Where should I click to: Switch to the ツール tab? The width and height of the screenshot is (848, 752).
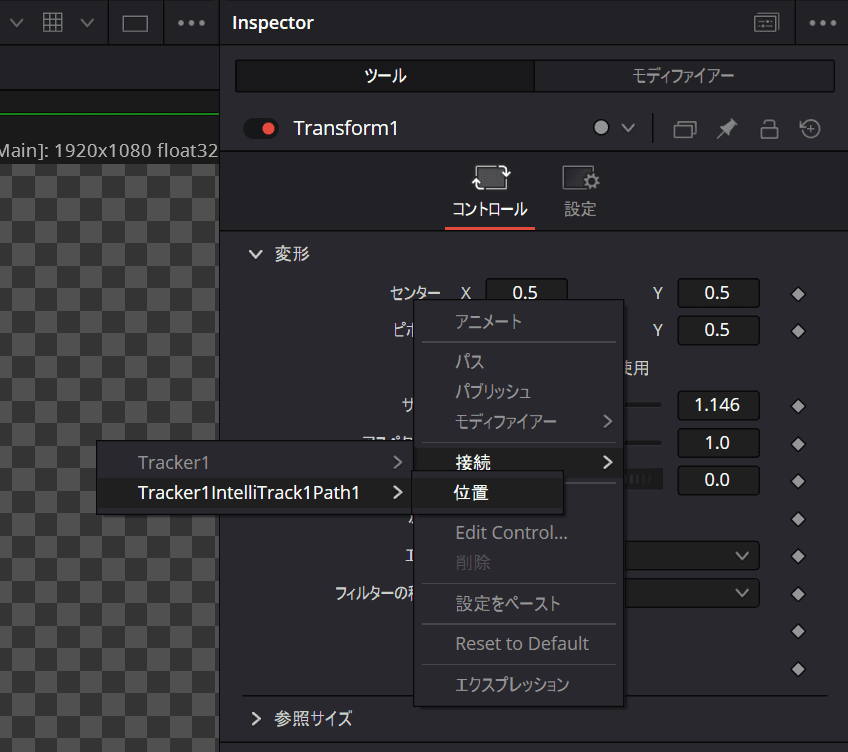385,76
